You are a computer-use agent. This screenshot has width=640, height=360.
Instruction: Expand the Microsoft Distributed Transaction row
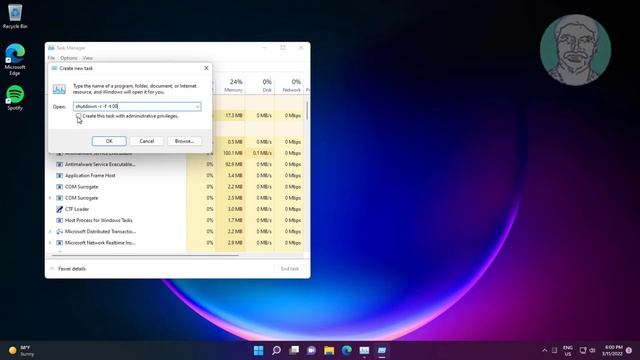click(x=50, y=231)
